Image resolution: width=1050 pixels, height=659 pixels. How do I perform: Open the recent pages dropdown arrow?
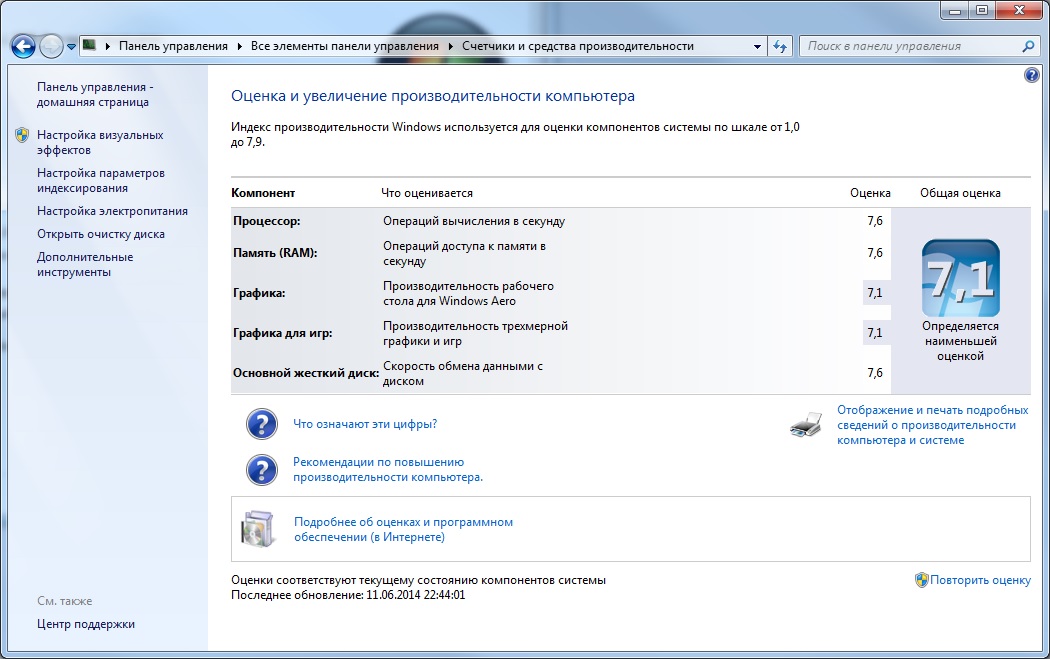pos(71,47)
